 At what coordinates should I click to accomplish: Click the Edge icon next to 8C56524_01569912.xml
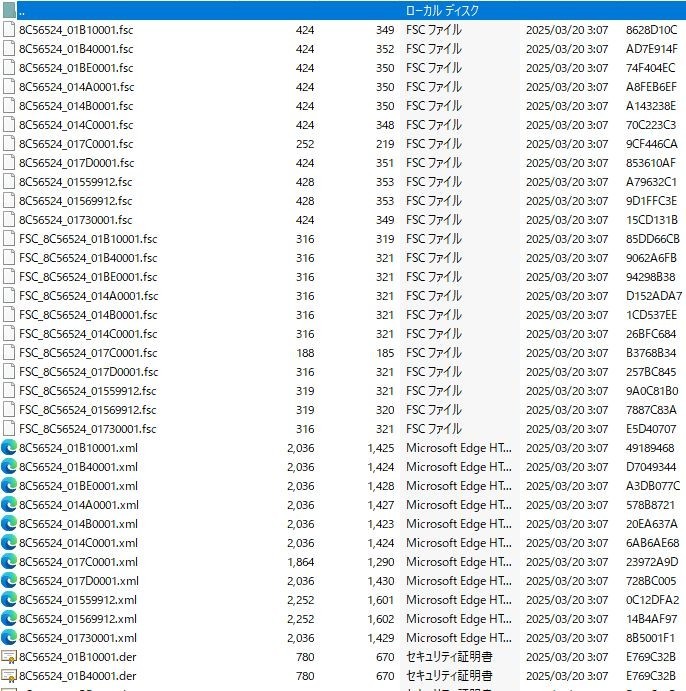(x=9, y=619)
